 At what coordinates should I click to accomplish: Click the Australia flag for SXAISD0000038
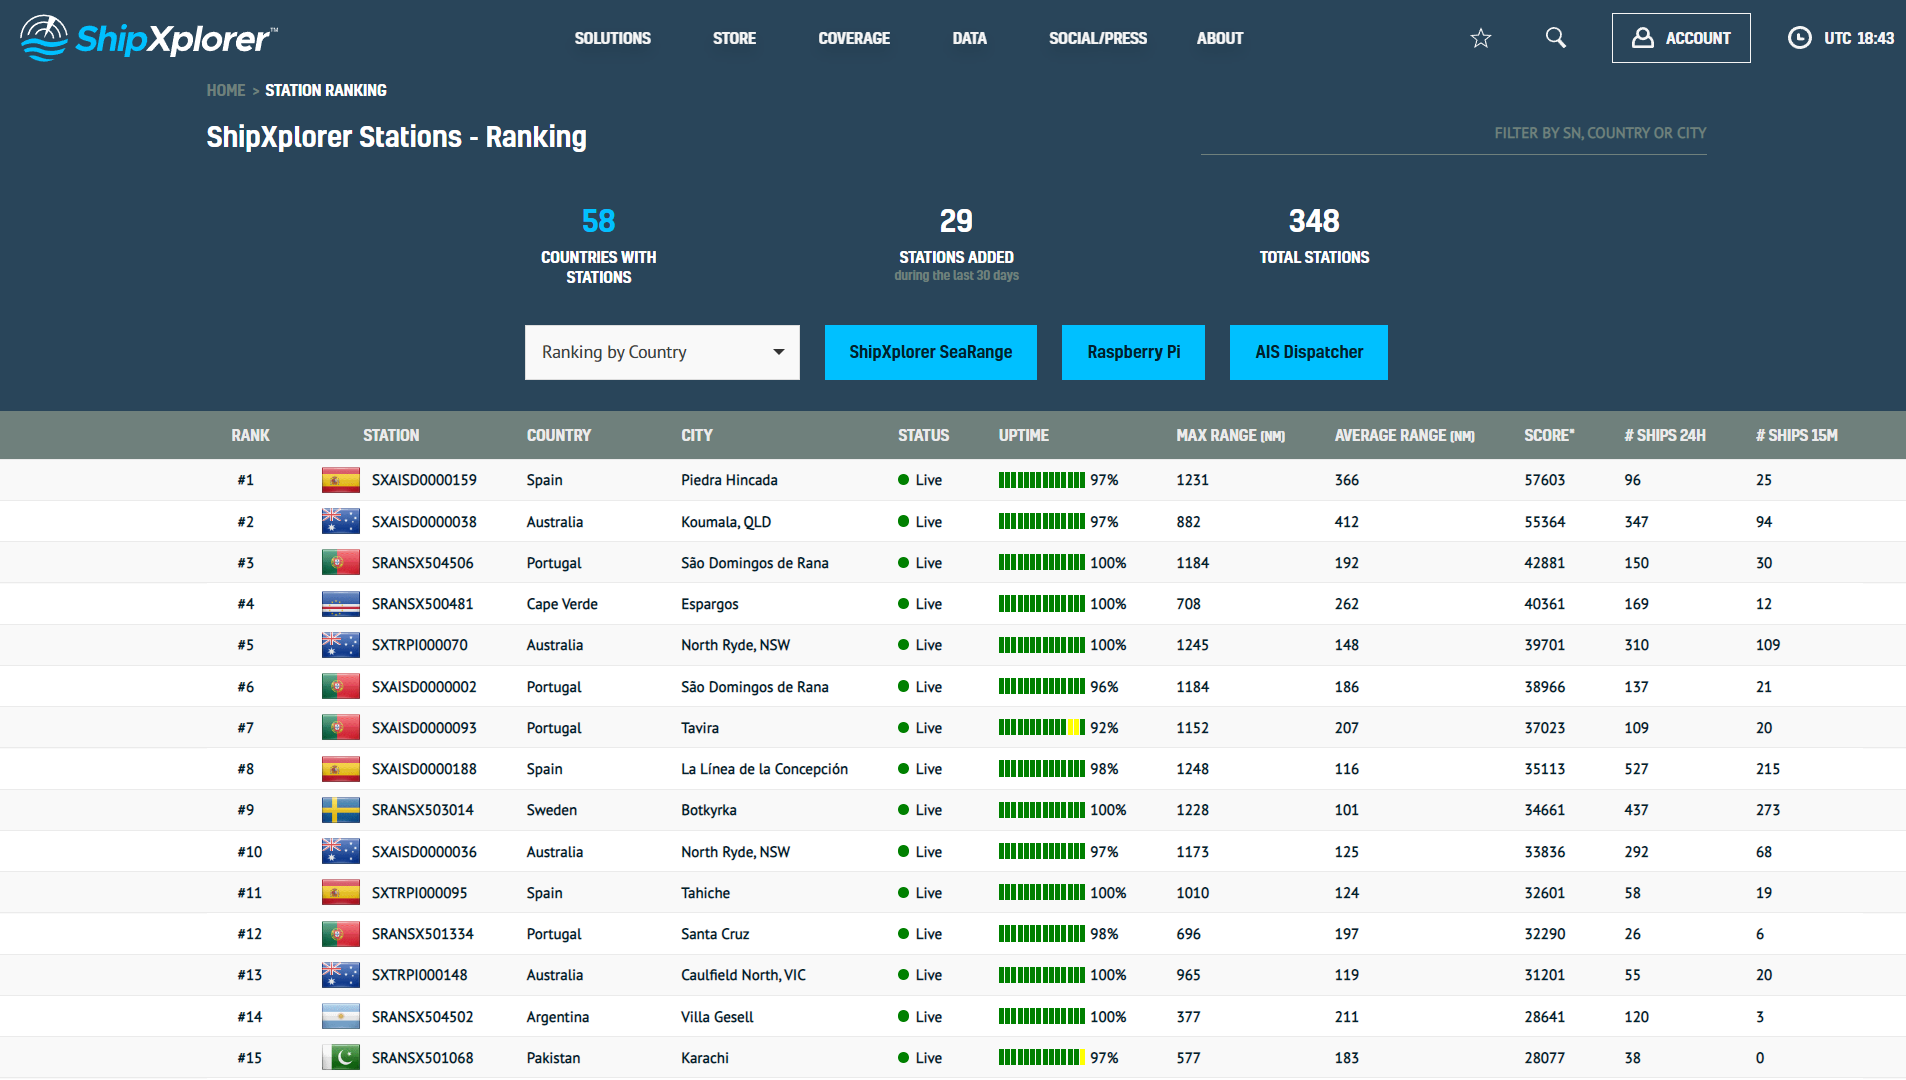[x=341, y=522]
